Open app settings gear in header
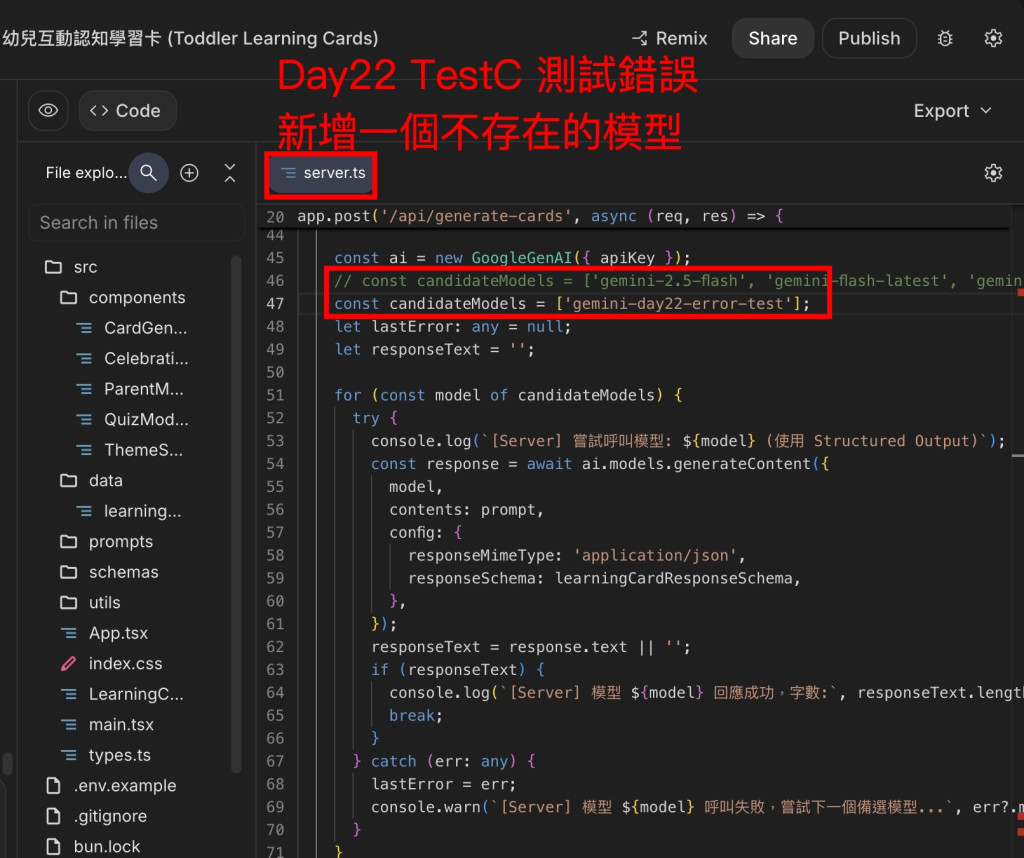The width and height of the screenshot is (1024, 858). 993,39
